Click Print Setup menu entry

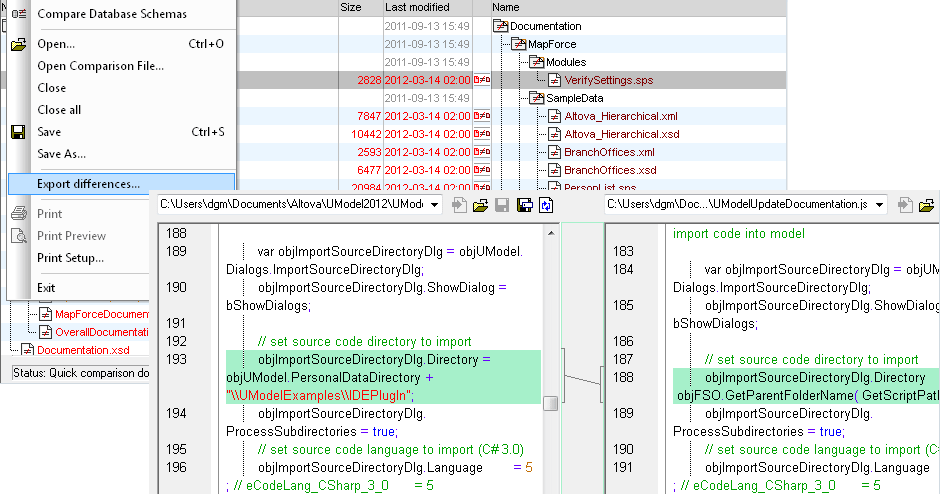70,258
